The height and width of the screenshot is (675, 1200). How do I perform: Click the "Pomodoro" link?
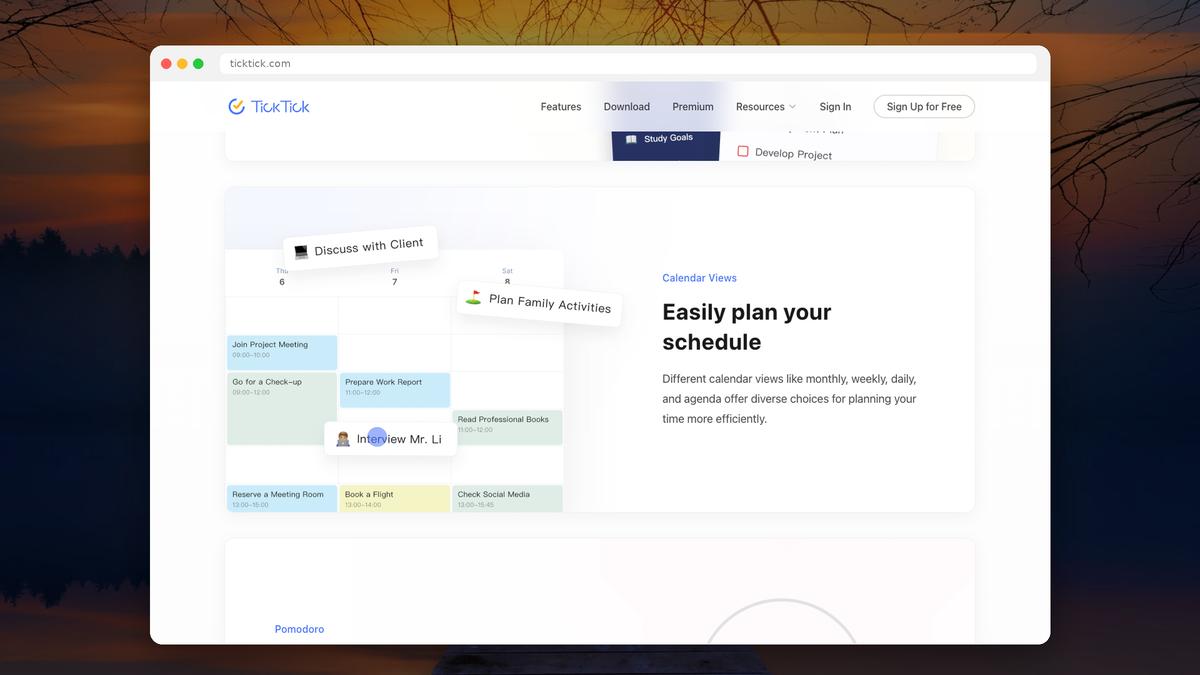(x=299, y=628)
